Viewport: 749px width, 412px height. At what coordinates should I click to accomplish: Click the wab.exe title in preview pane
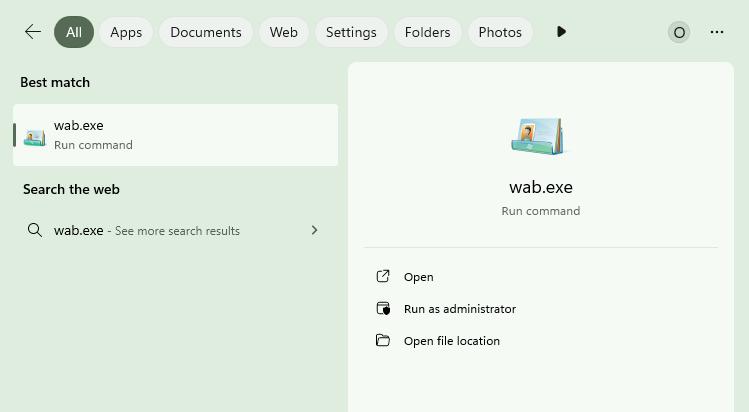(x=540, y=187)
